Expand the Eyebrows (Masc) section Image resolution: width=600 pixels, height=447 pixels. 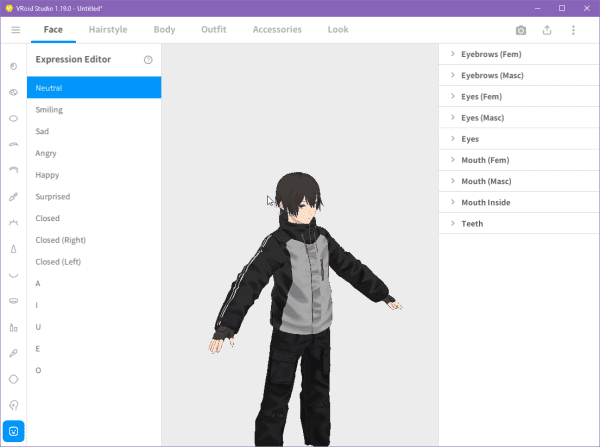[519, 75]
